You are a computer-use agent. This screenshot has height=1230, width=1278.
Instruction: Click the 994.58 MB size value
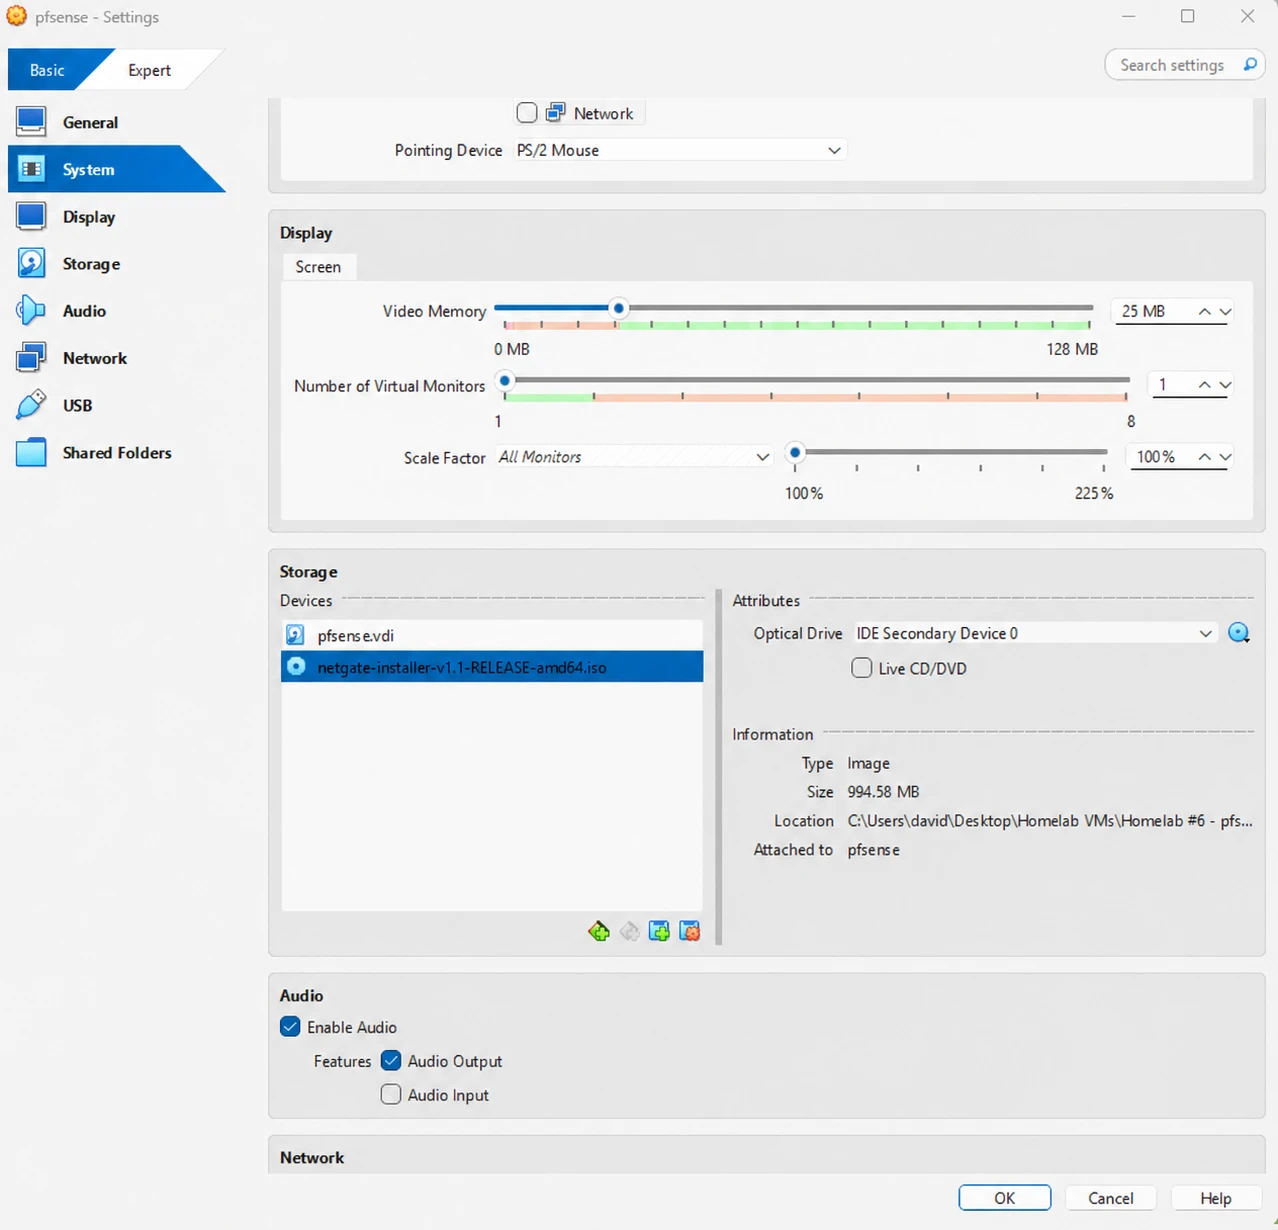(x=883, y=792)
